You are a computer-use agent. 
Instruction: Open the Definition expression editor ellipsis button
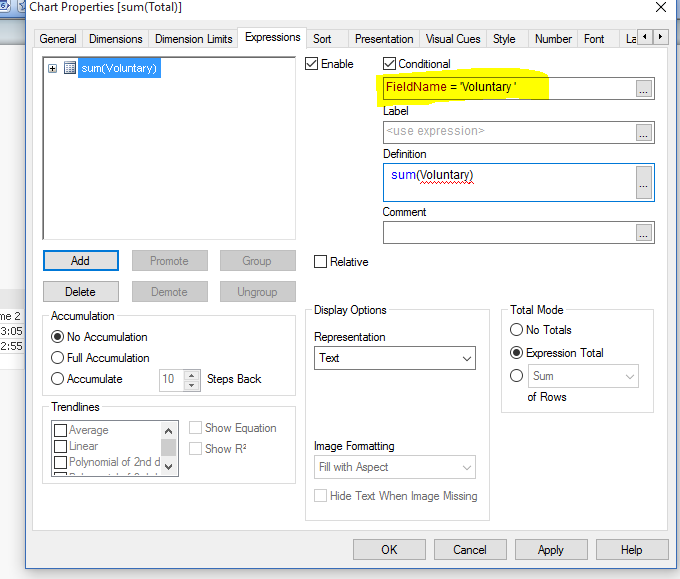click(x=644, y=182)
